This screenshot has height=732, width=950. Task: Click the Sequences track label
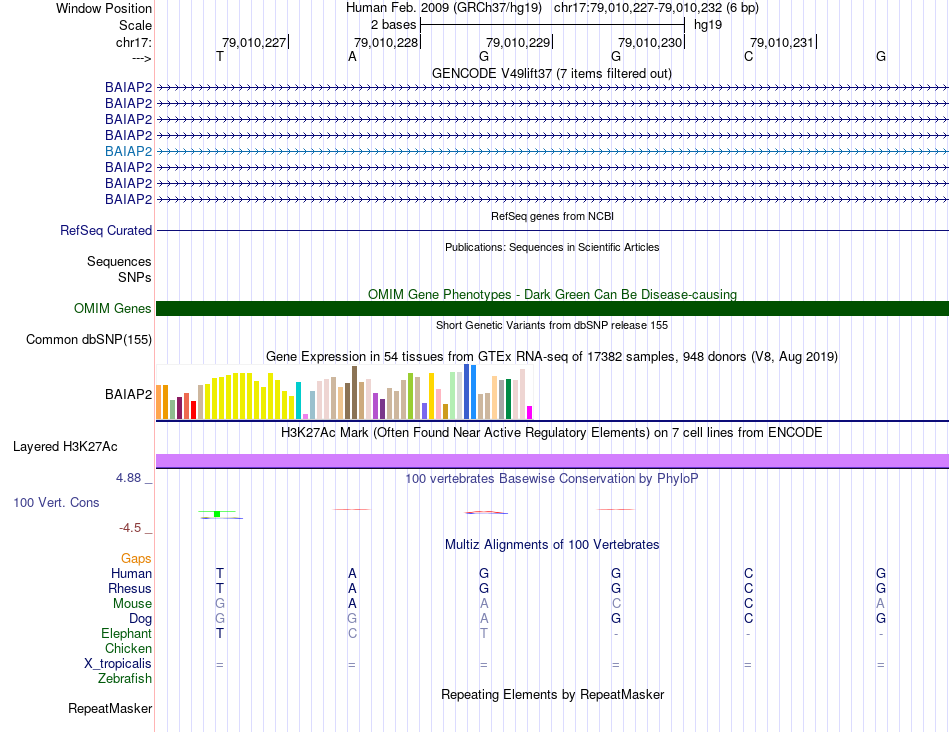pyautogui.click(x=119, y=261)
